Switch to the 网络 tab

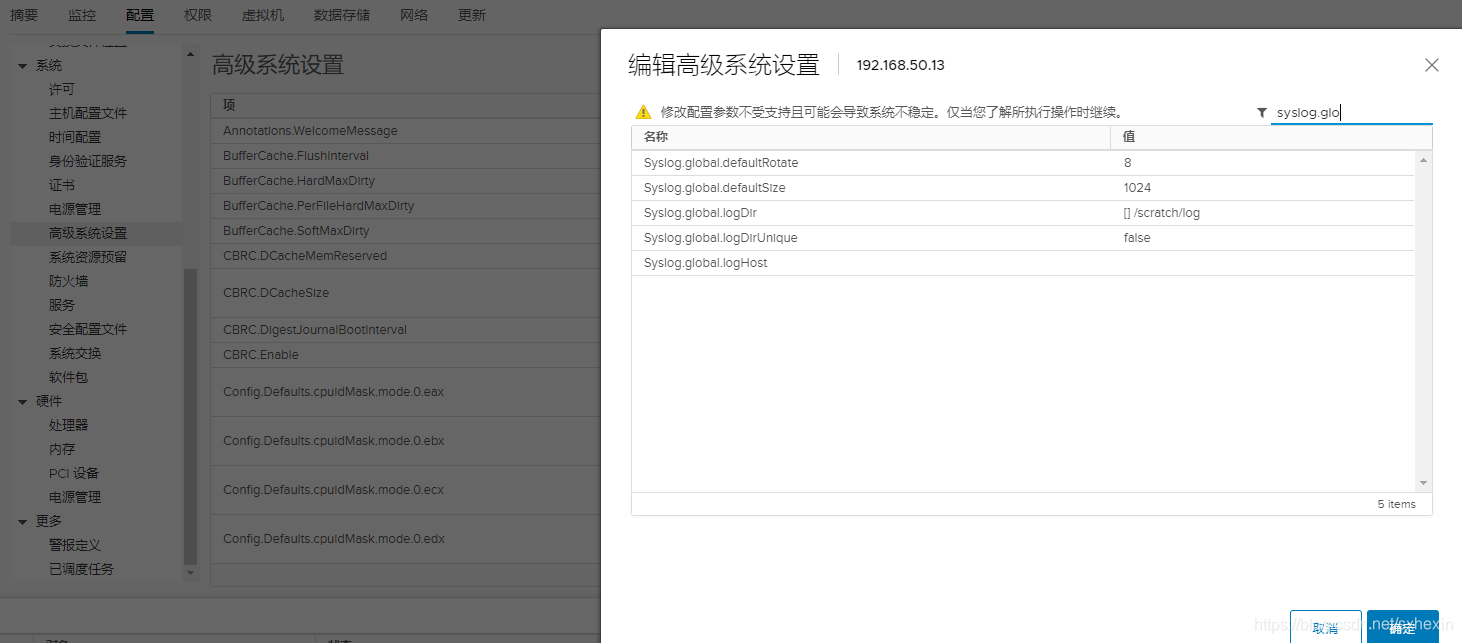point(414,15)
